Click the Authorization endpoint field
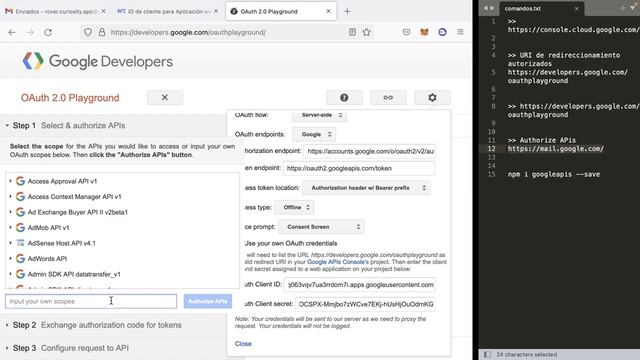Image resolution: width=640 pixels, height=360 pixels. [x=369, y=151]
